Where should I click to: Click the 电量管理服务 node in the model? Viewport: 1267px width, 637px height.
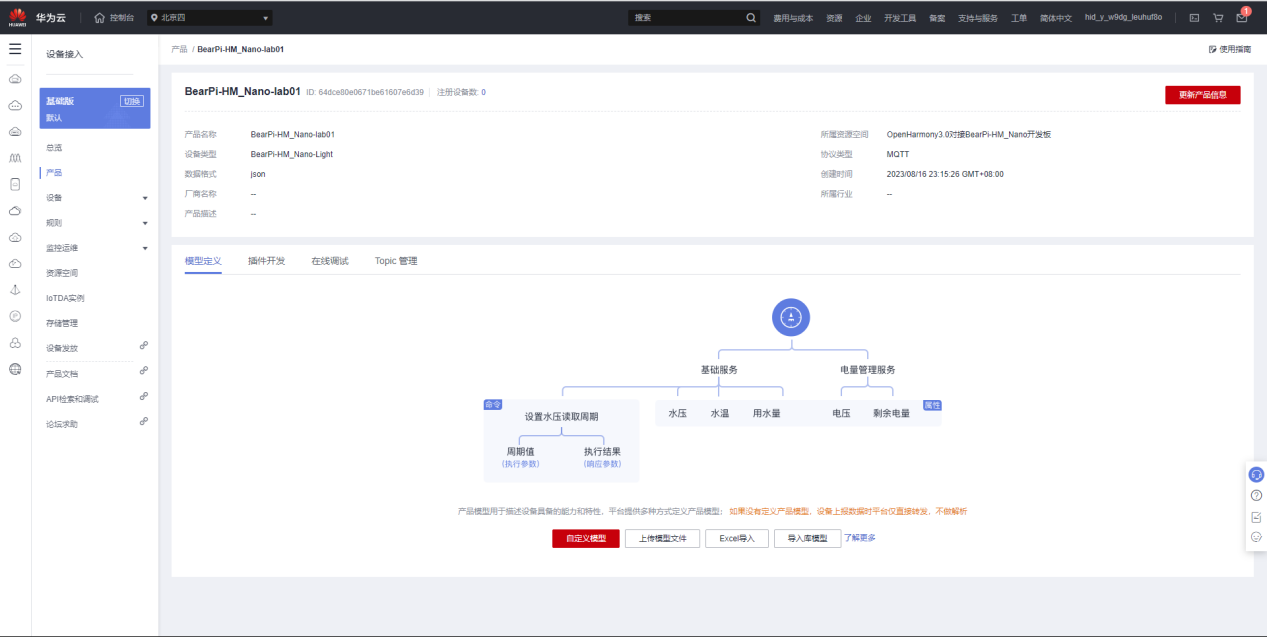point(868,369)
